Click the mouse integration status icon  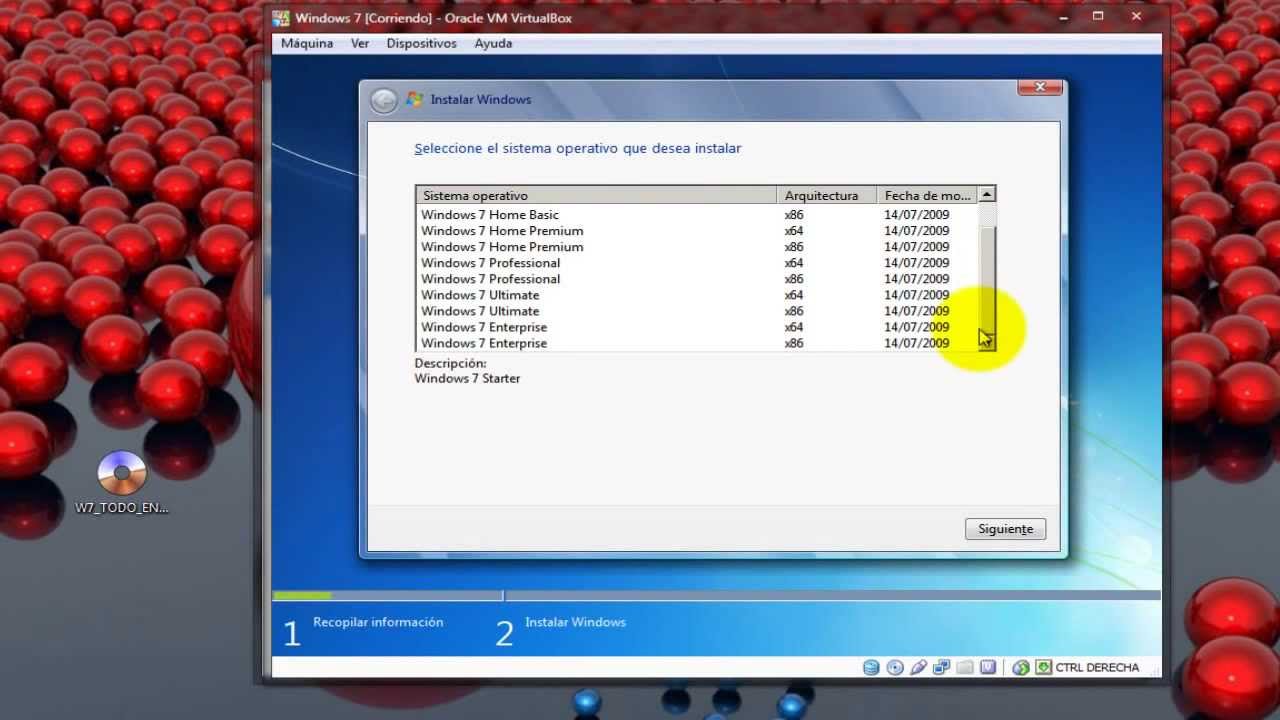point(1021,667)
